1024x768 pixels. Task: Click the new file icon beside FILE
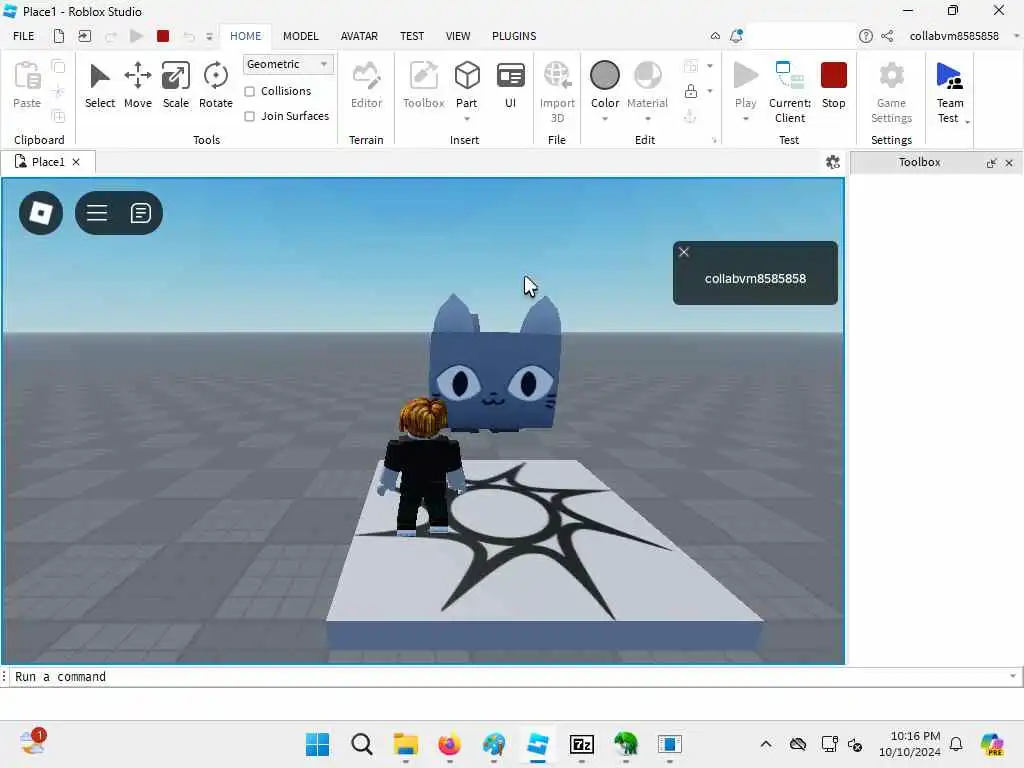pyautogui.click(x=59, y=36)
